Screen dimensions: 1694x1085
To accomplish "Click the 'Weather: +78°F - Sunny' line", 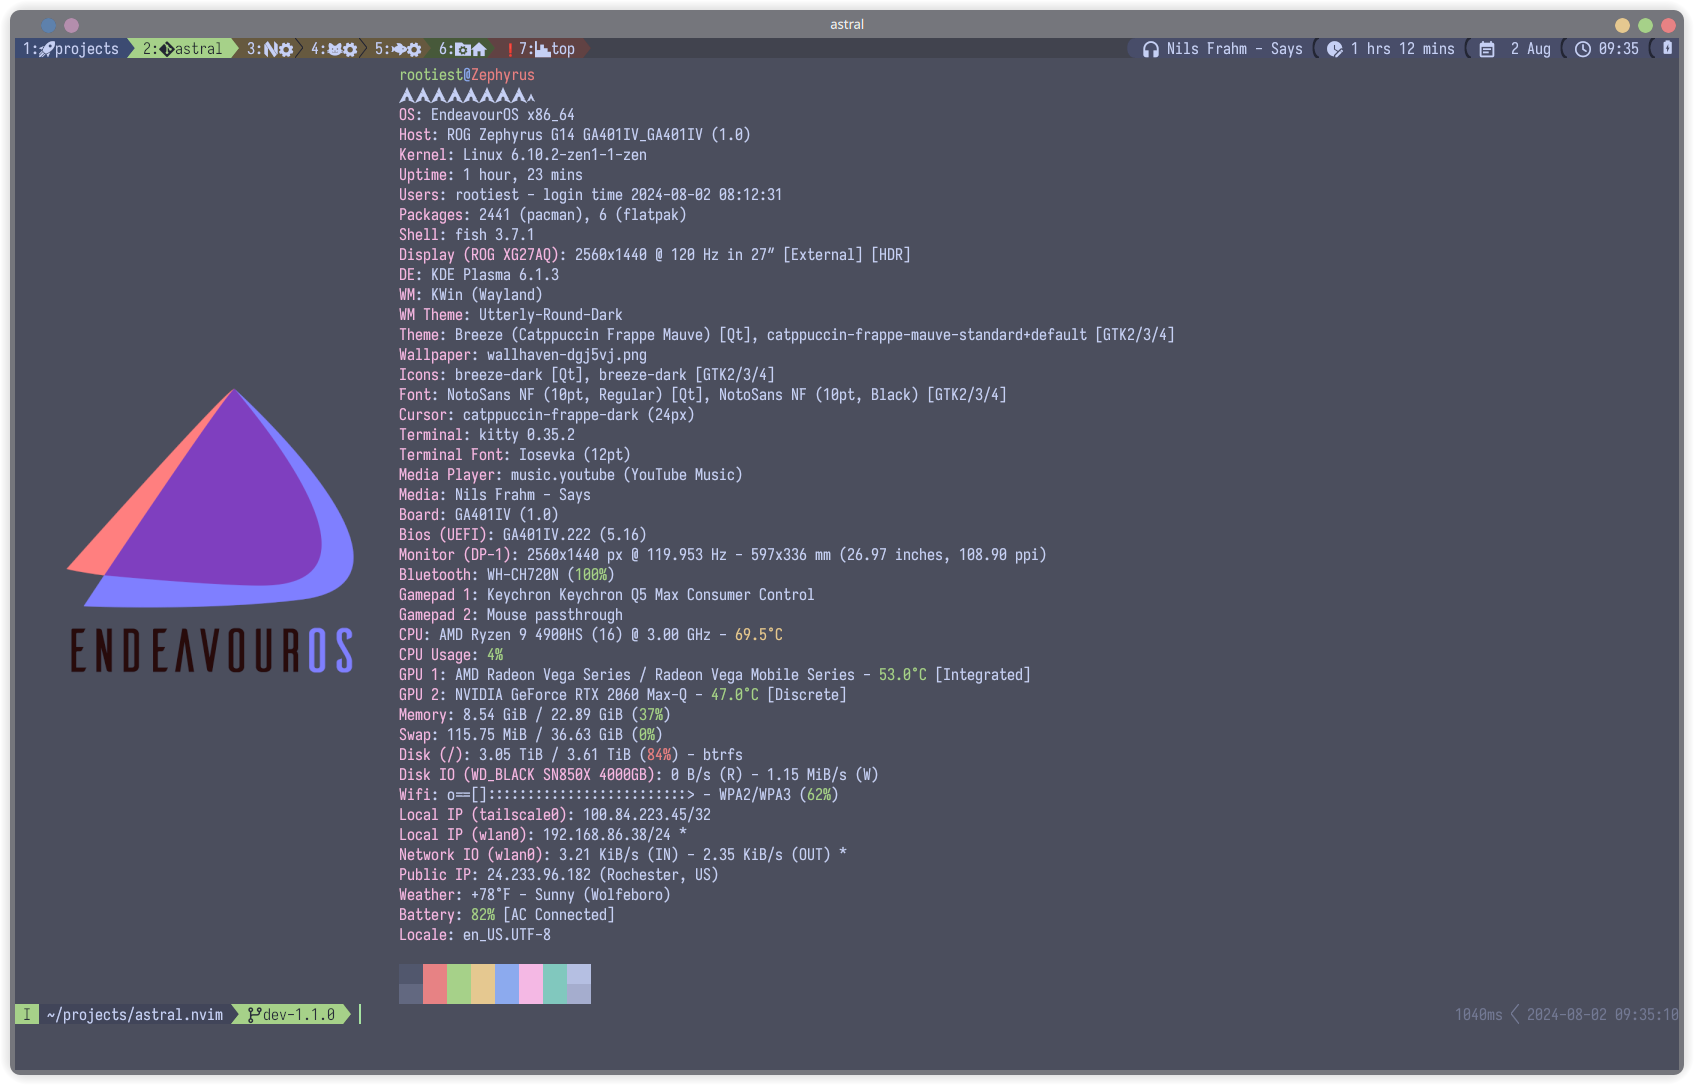I will click(x=535, y=895).
